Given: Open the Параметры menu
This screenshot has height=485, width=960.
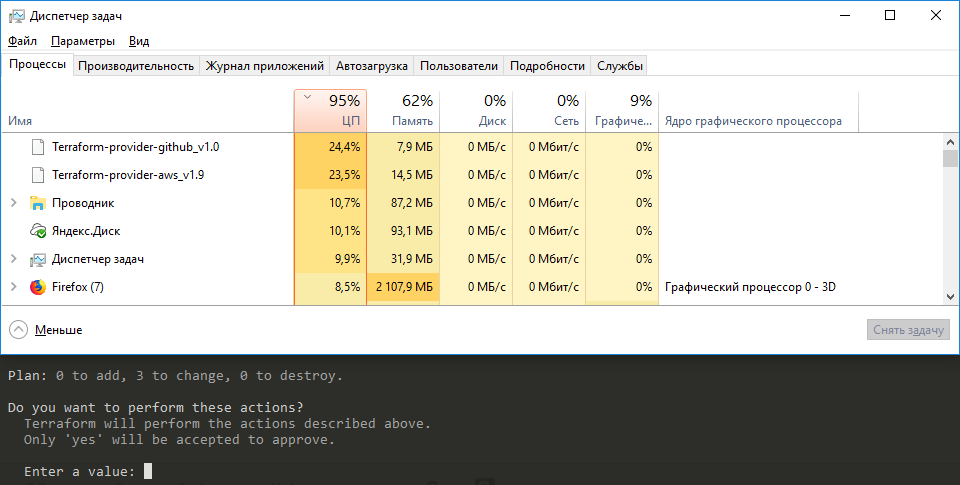Looking at the screenshot, I should [83, 41].
